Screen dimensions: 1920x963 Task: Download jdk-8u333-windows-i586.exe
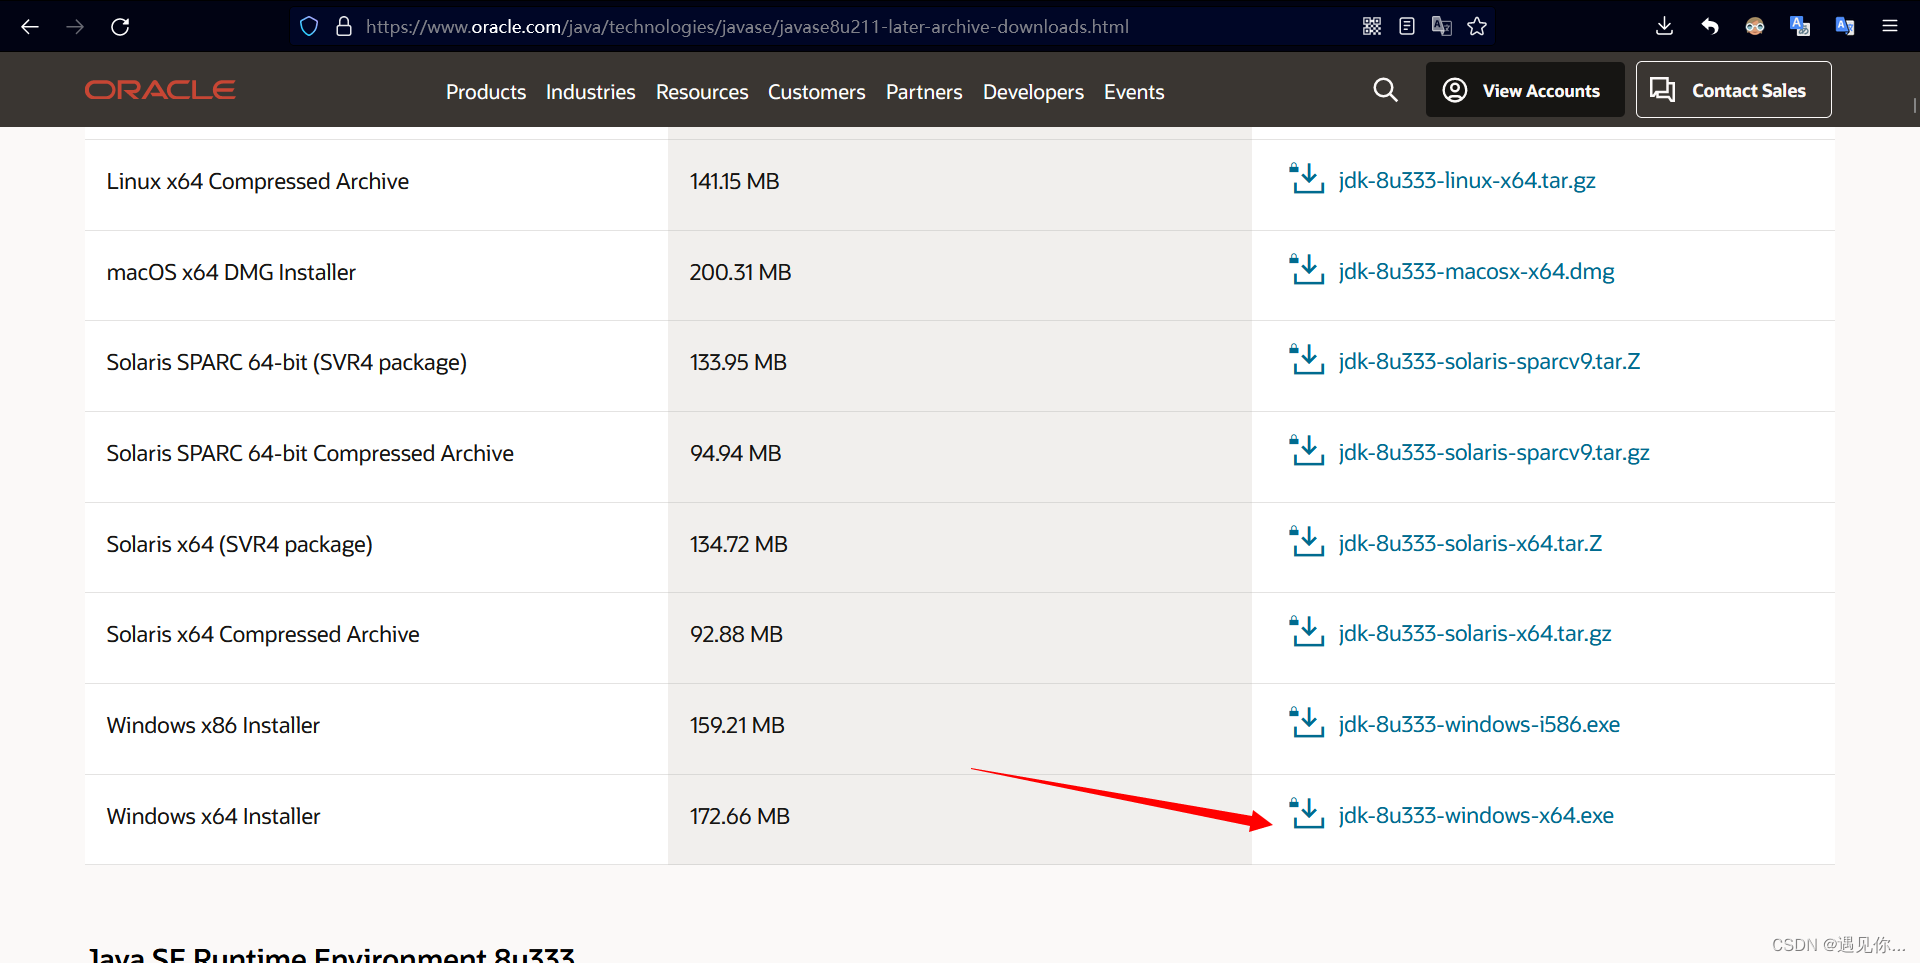[1479, 724]
